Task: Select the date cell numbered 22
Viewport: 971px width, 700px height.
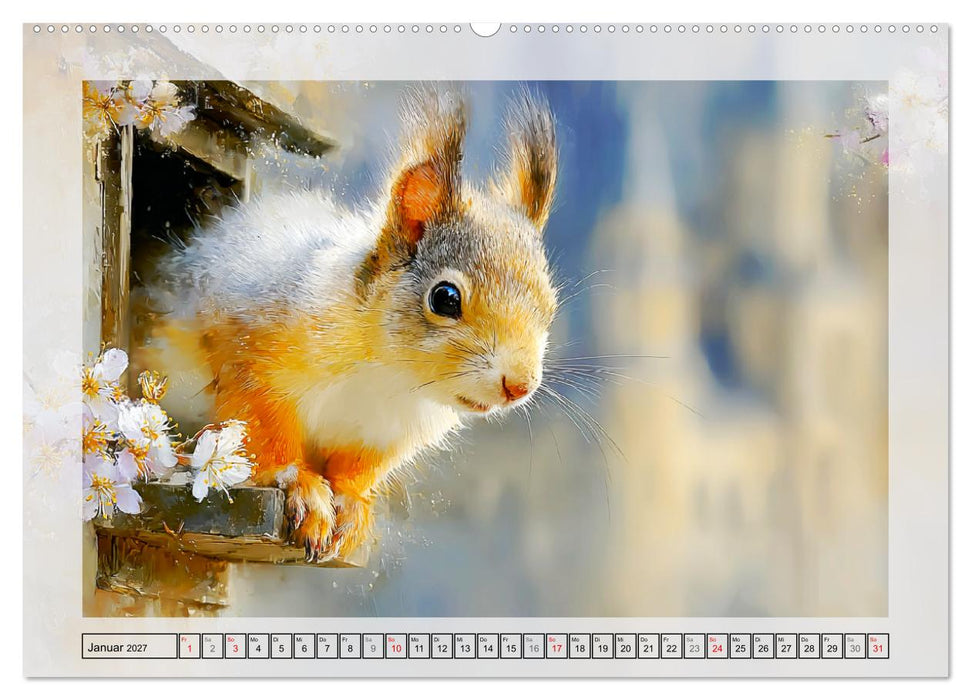Action: 671,645
